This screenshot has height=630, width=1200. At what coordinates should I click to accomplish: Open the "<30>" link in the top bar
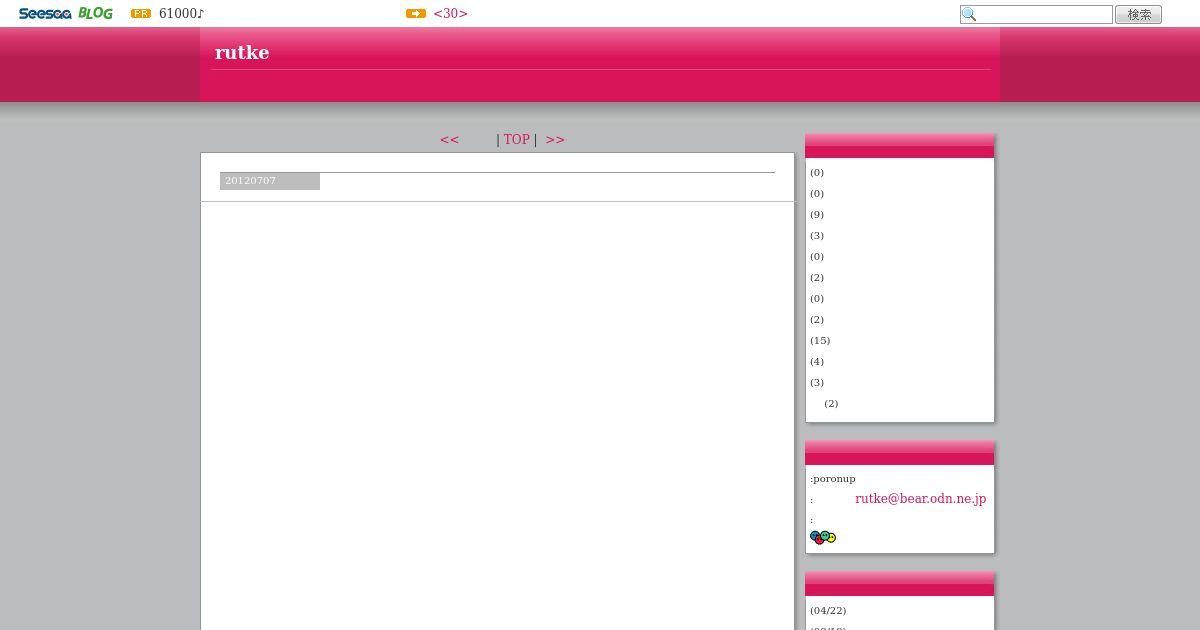[450, 14]
